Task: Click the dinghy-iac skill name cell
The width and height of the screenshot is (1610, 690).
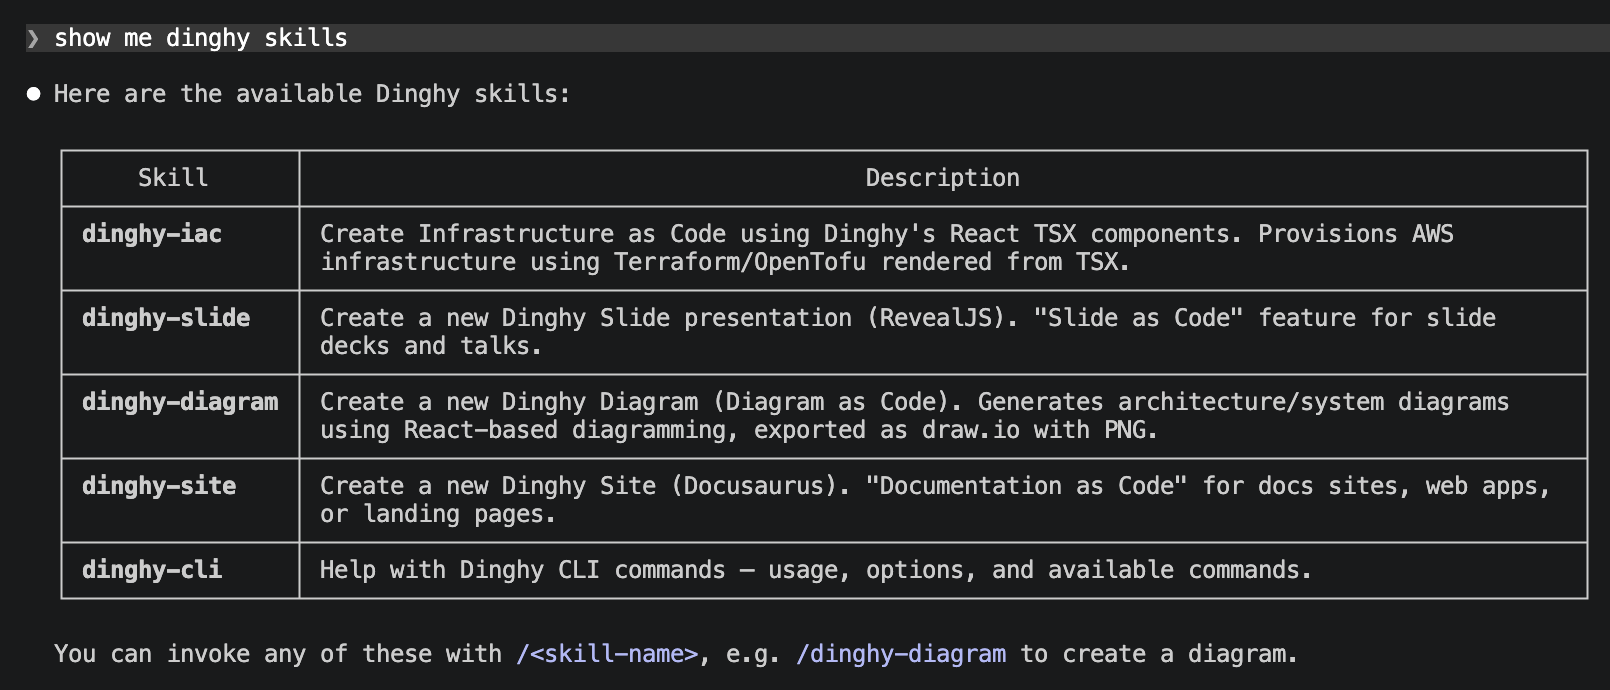Action: [152, 234]
